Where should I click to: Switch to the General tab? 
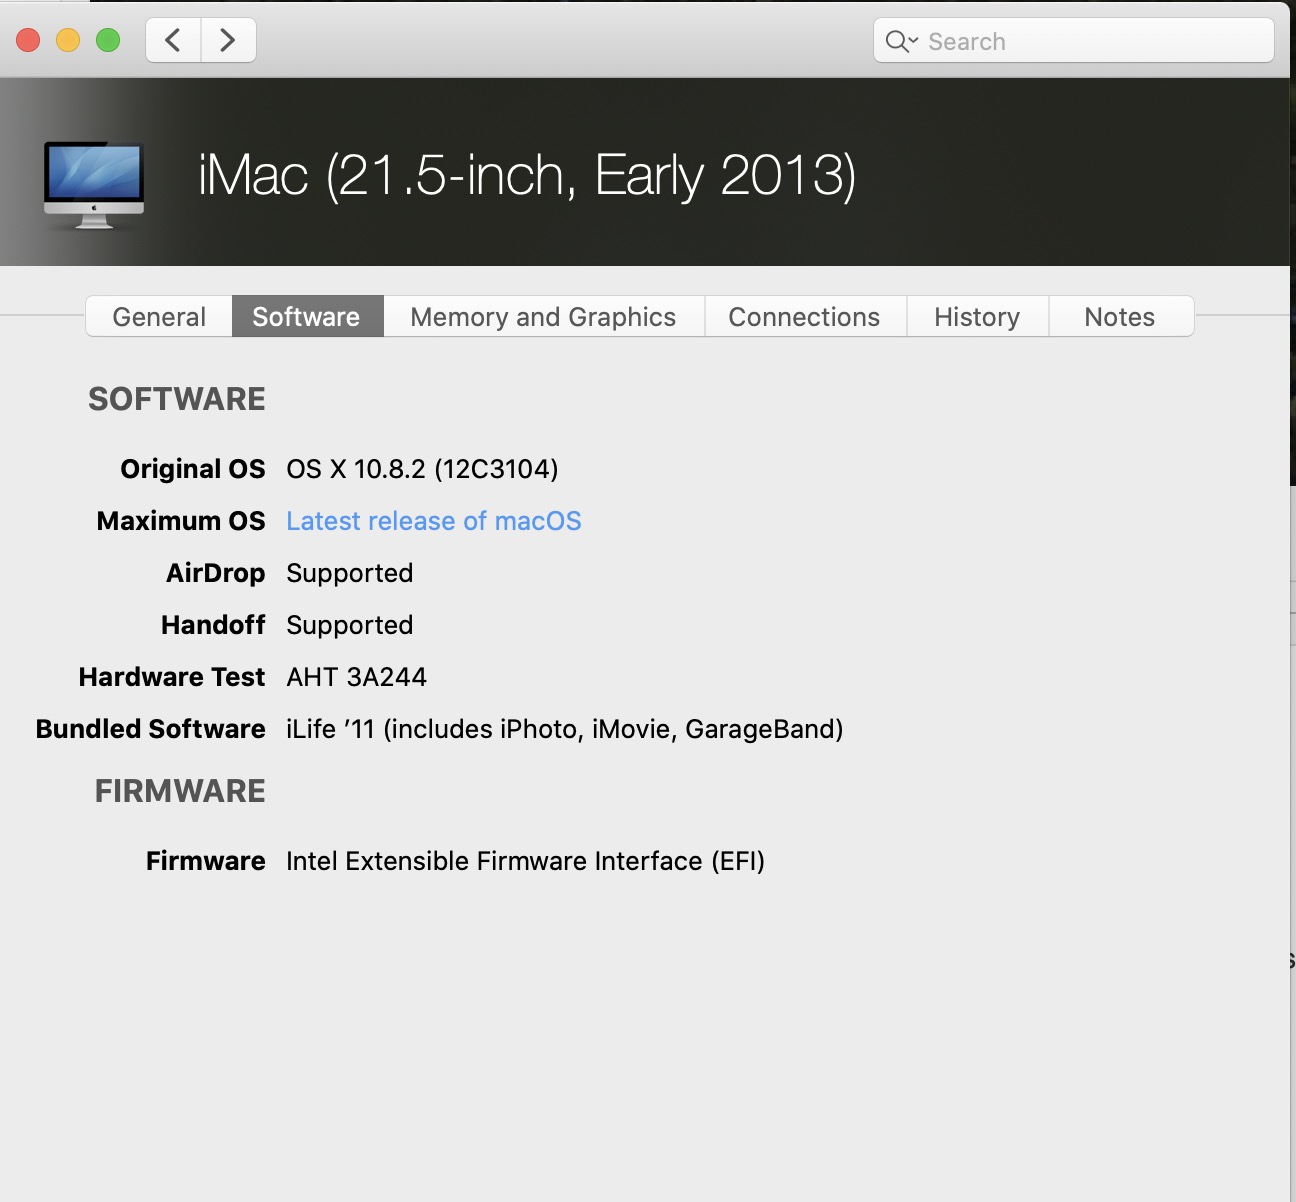(x=159, y=317)
